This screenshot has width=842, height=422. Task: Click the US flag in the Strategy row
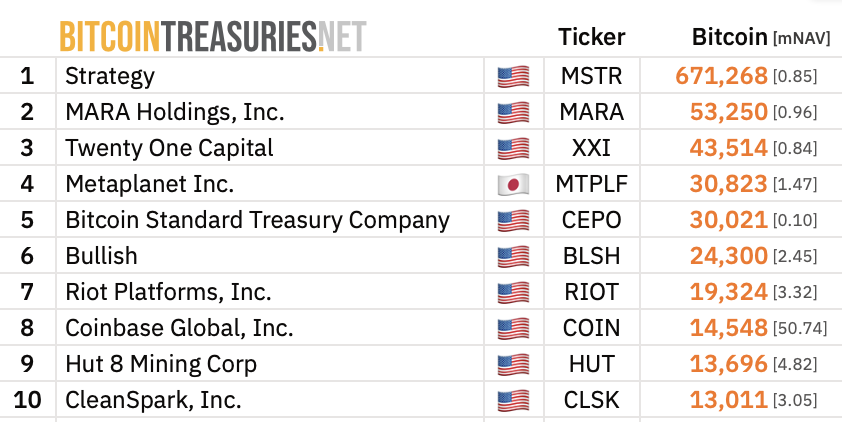(x=513, y=76)
